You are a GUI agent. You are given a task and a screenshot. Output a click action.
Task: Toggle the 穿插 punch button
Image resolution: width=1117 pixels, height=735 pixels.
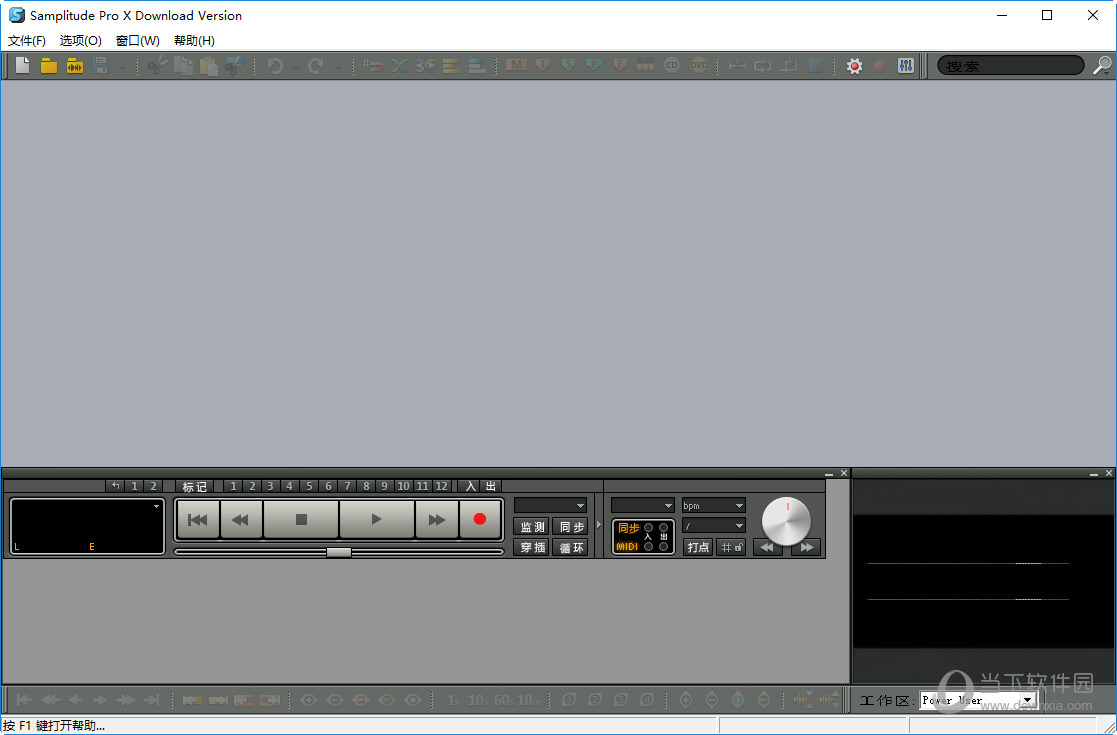(x=531, y=547)
